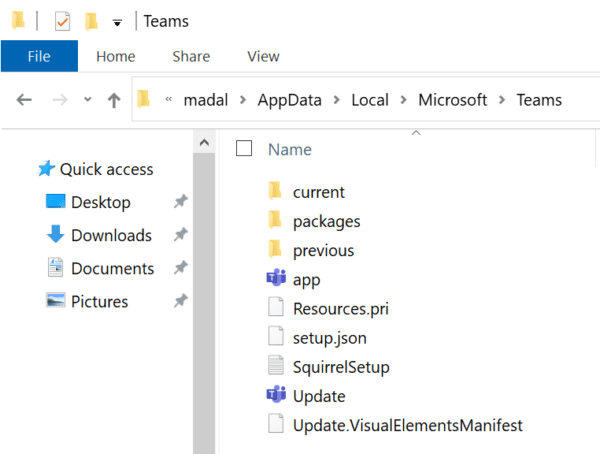Click the file icon of setup.json
The image size is (600, 454).
coord(276,336)
